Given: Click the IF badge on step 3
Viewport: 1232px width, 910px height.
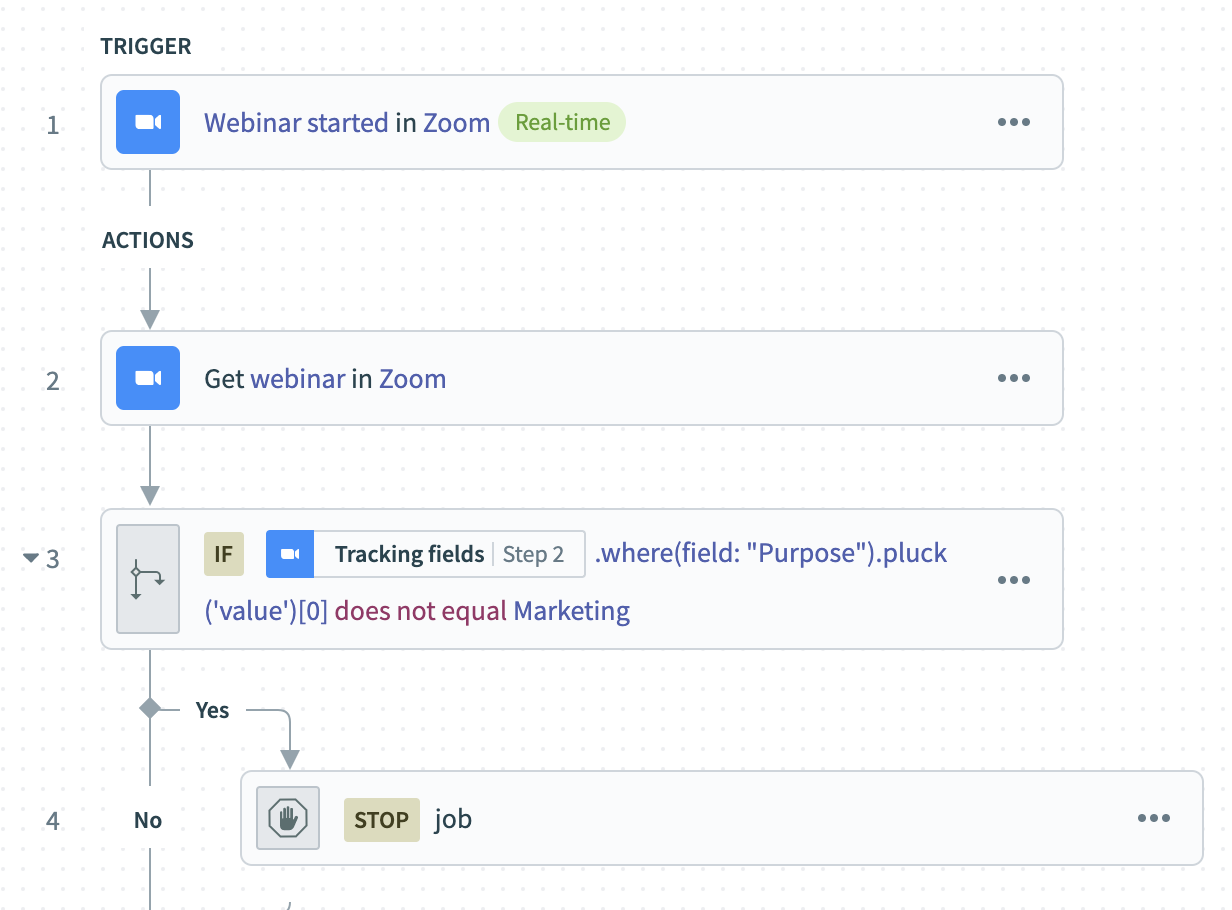Looking at the screenshot, I should pyautogui.click(x=224, y=553).
